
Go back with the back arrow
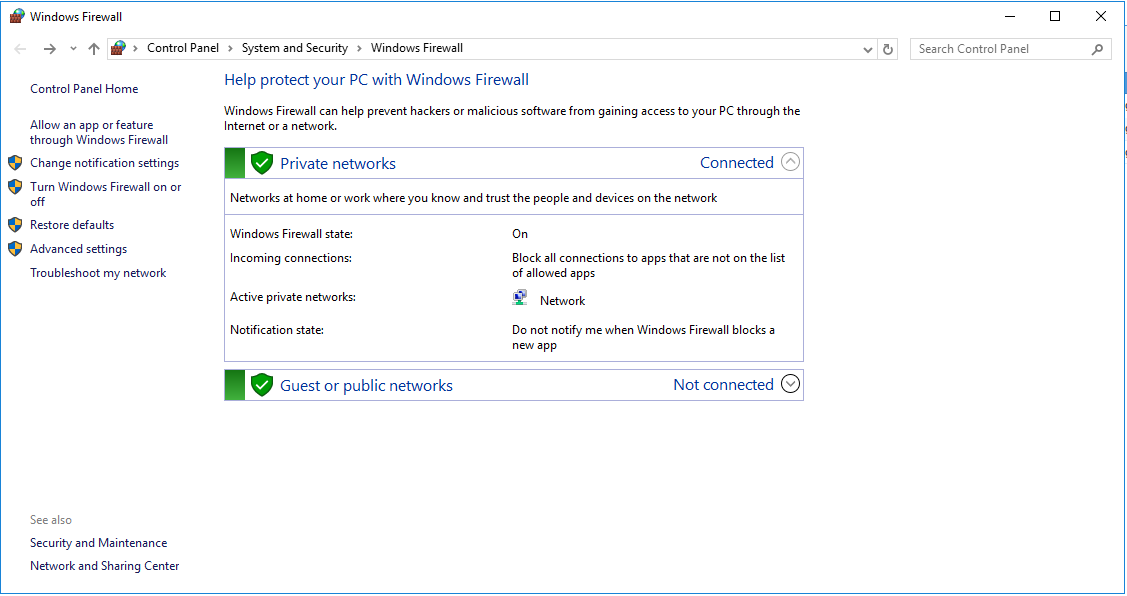point(20,49)
